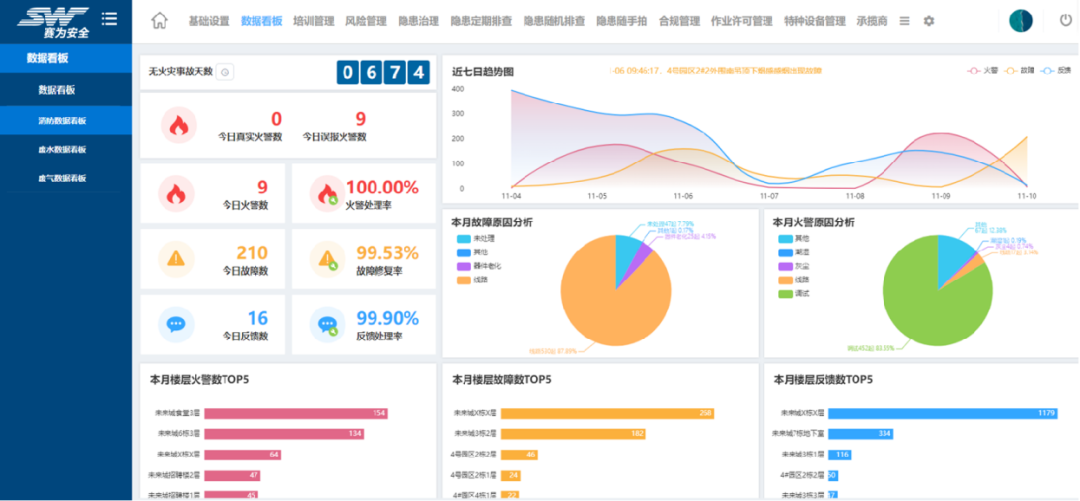Open the 风险管理 top menu
The height and width of the screenshot is (501, 1080).
pyautogui.click(x=365, y=21)
